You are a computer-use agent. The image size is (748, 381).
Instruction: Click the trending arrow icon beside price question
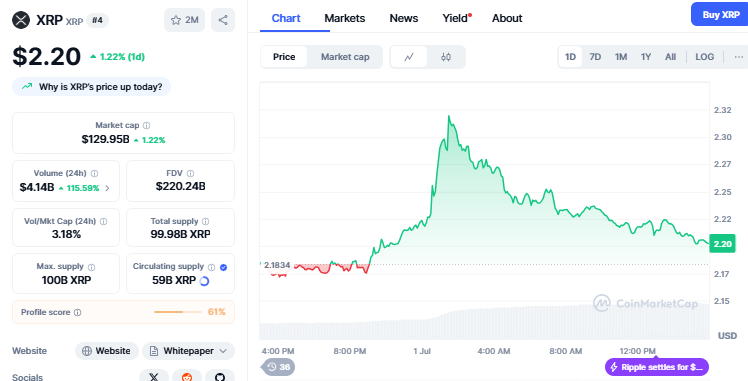coord(27,87)
